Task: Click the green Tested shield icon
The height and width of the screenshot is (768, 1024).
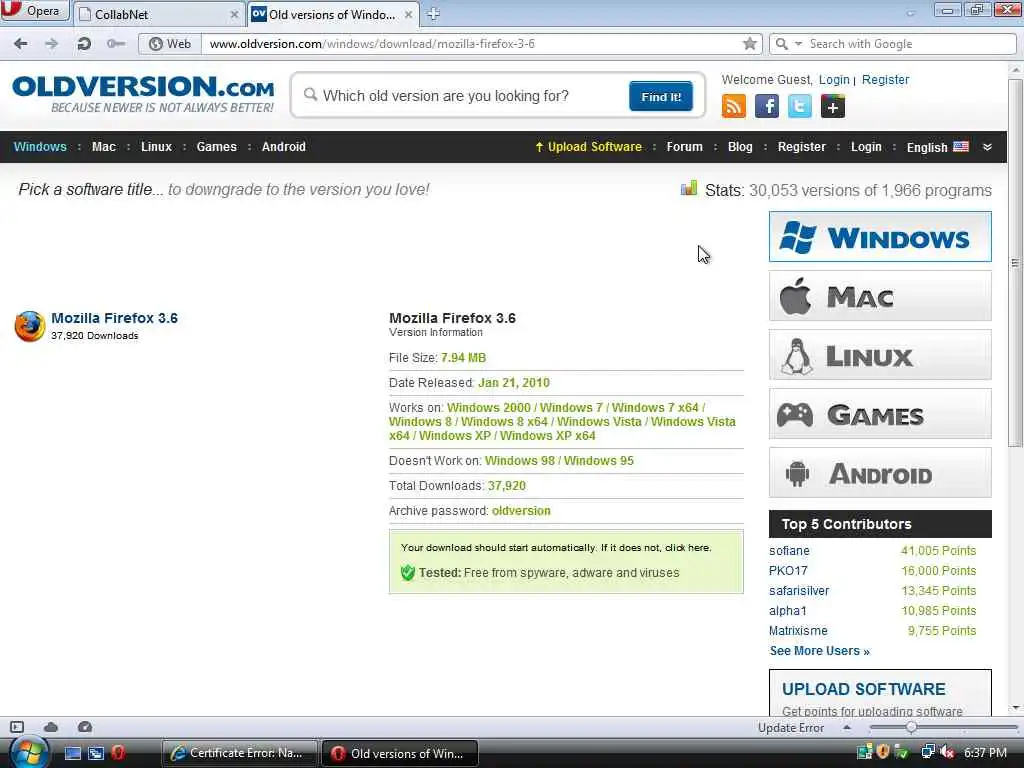Action: (x=408, y=573)
